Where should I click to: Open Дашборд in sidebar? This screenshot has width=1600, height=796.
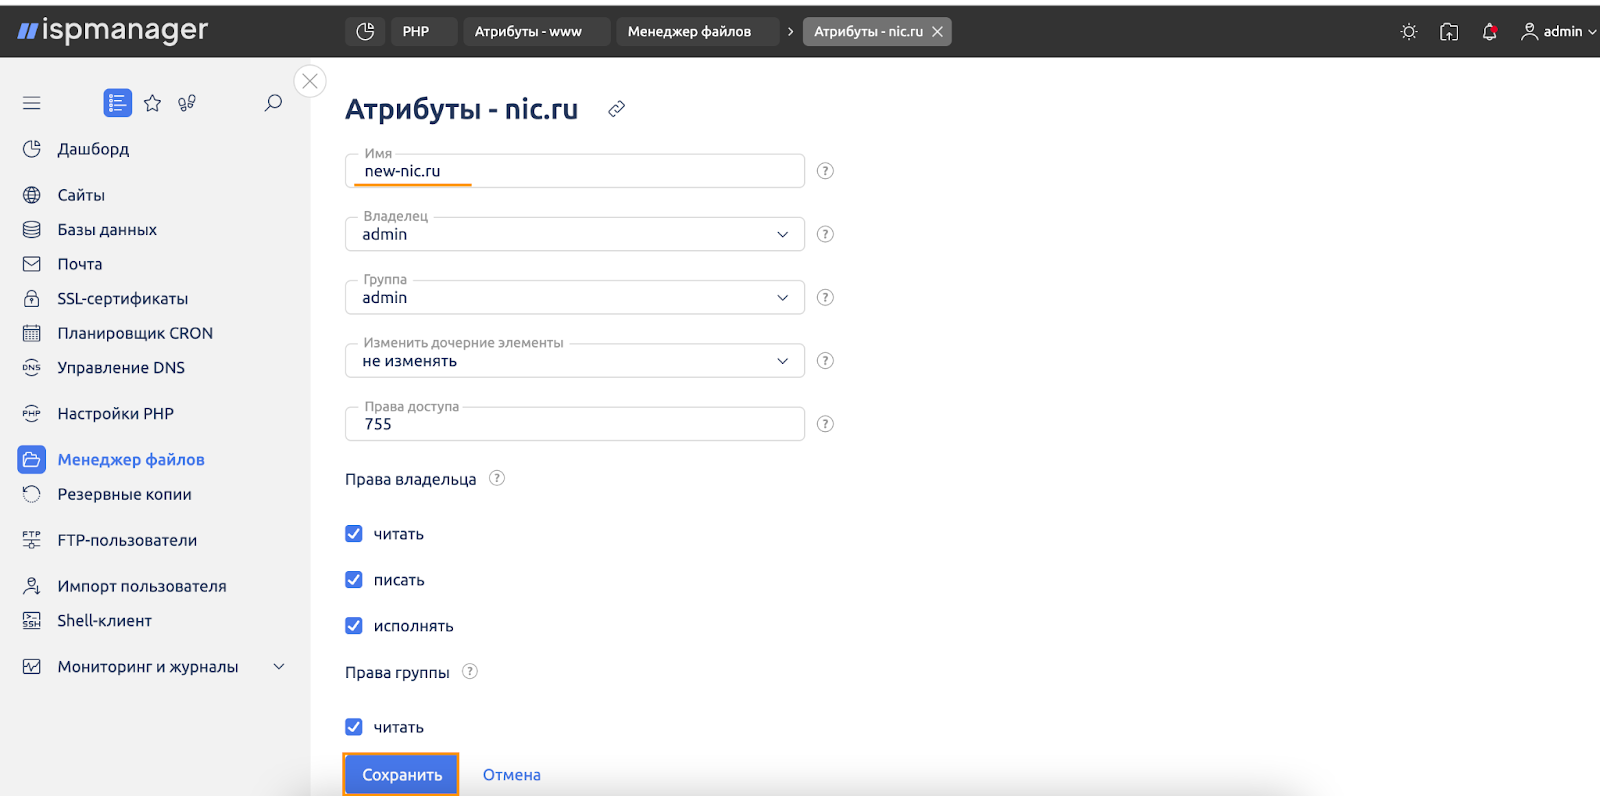click(93, 149)
